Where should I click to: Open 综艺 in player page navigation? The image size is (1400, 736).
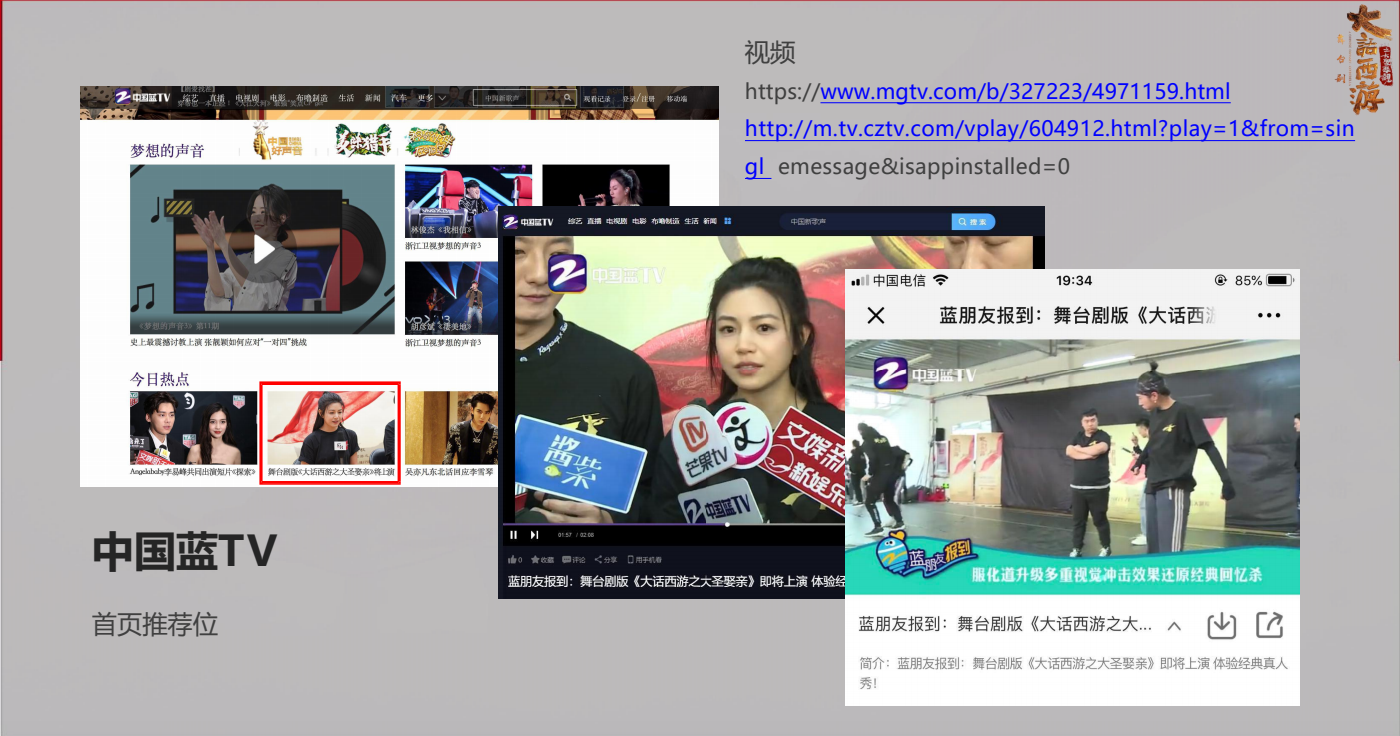575,221
